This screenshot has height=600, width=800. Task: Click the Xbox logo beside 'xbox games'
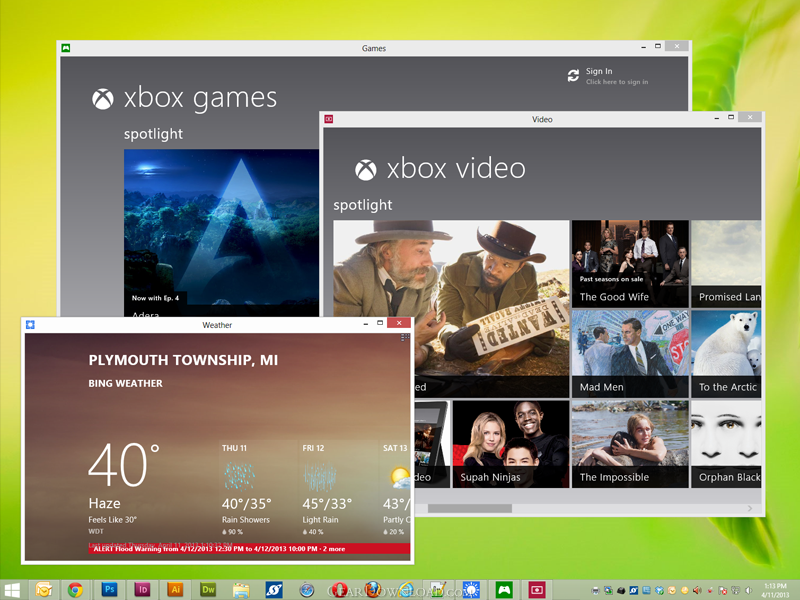click(103, 99)
